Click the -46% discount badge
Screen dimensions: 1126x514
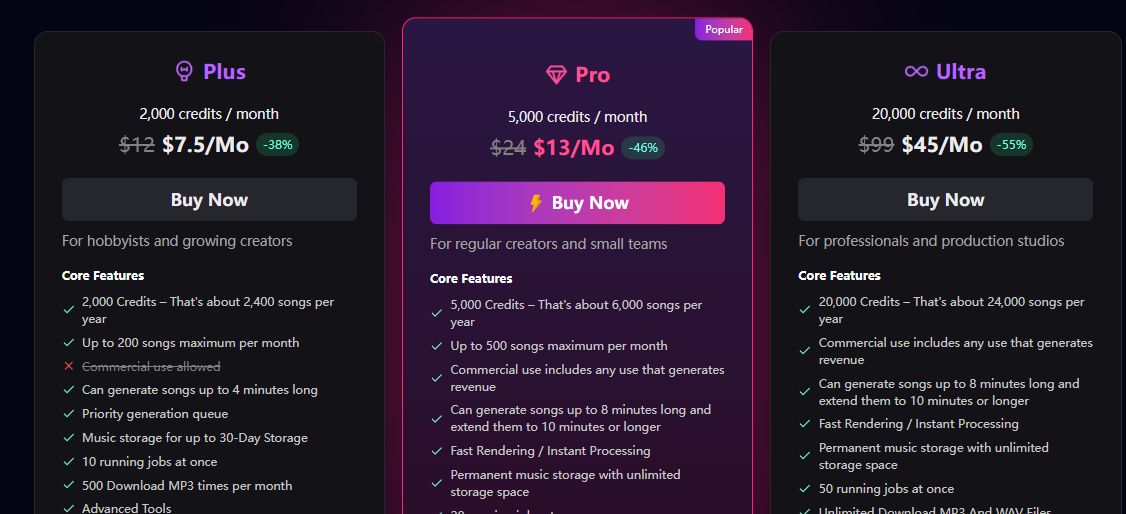click(643, 148)
